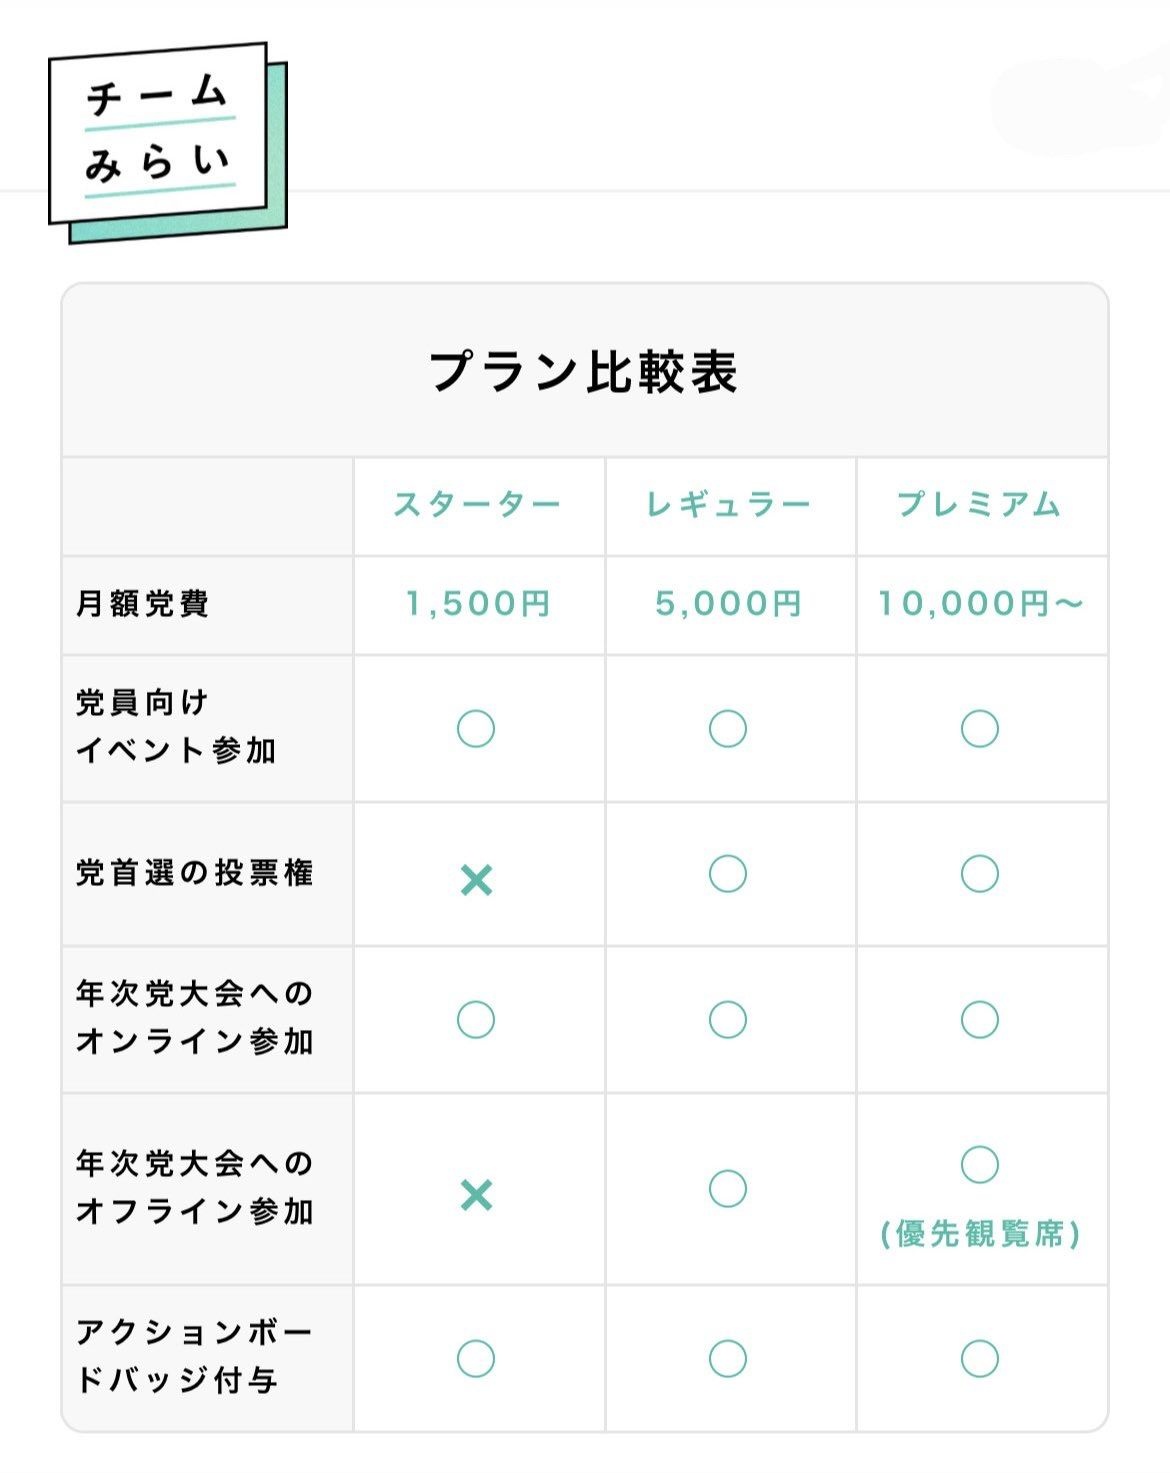Click the cross for スターター 党首選の投票権

pyautogui.click(x=477, y=880)
